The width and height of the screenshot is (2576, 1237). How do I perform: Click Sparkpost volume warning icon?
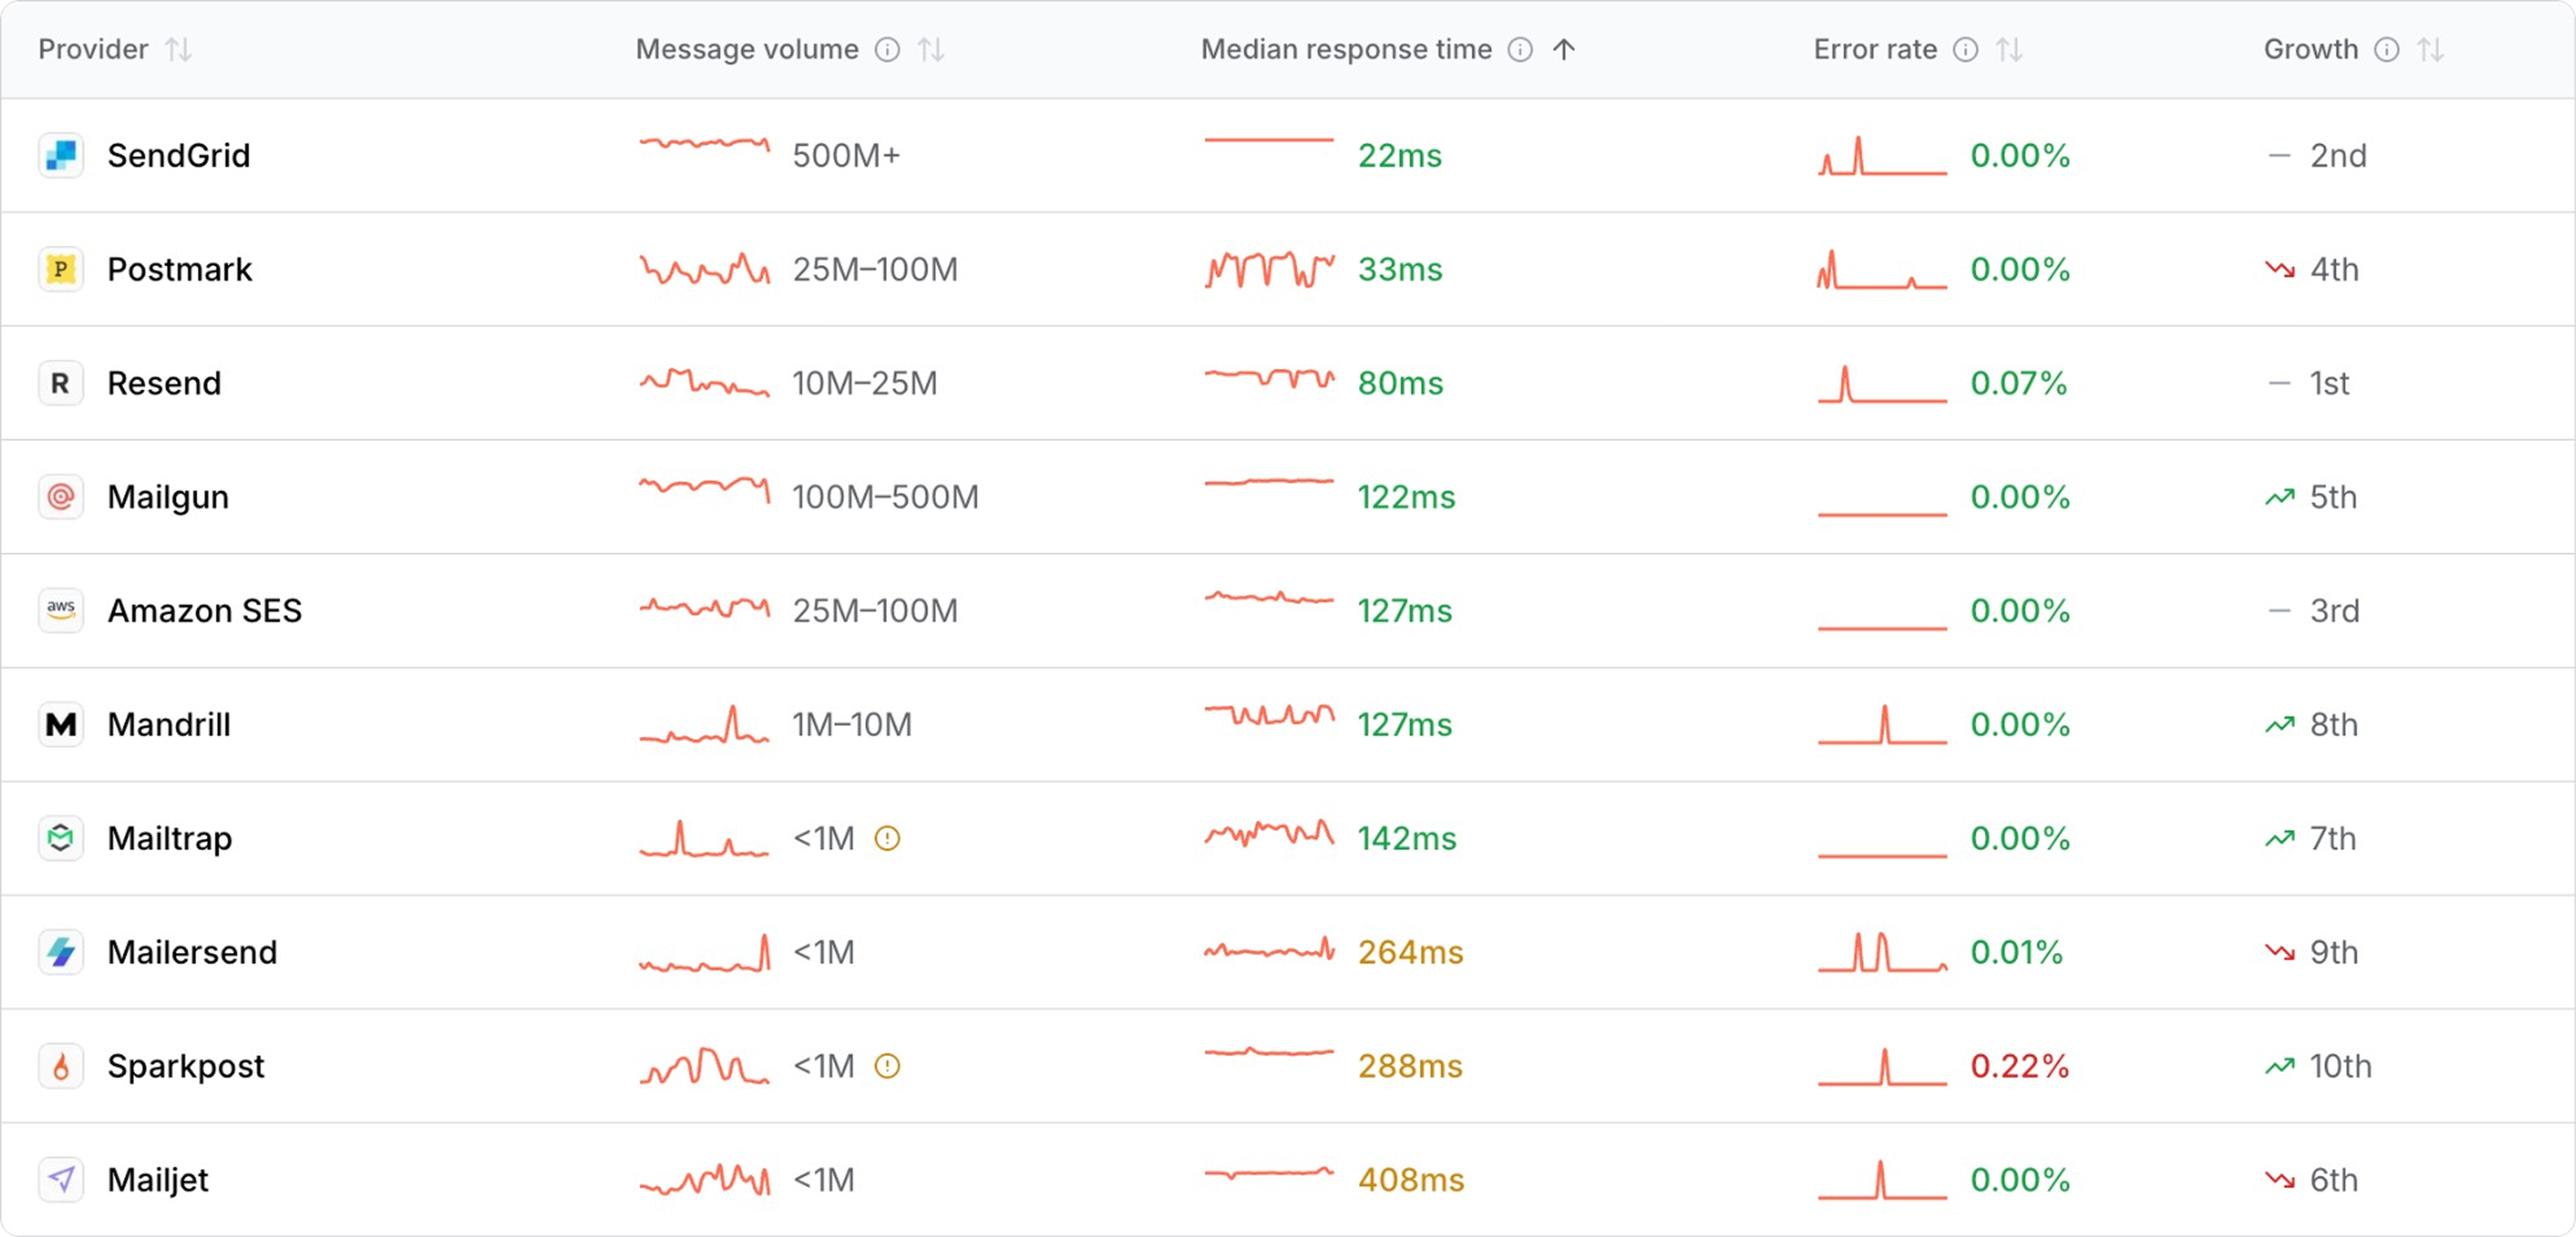887,1066
